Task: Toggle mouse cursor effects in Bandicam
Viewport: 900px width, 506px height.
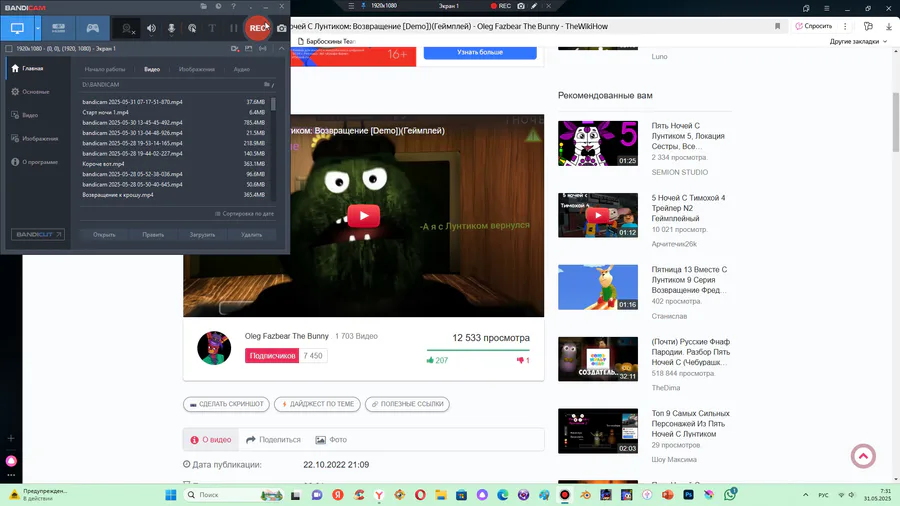Action: click(x=192, y=28)
